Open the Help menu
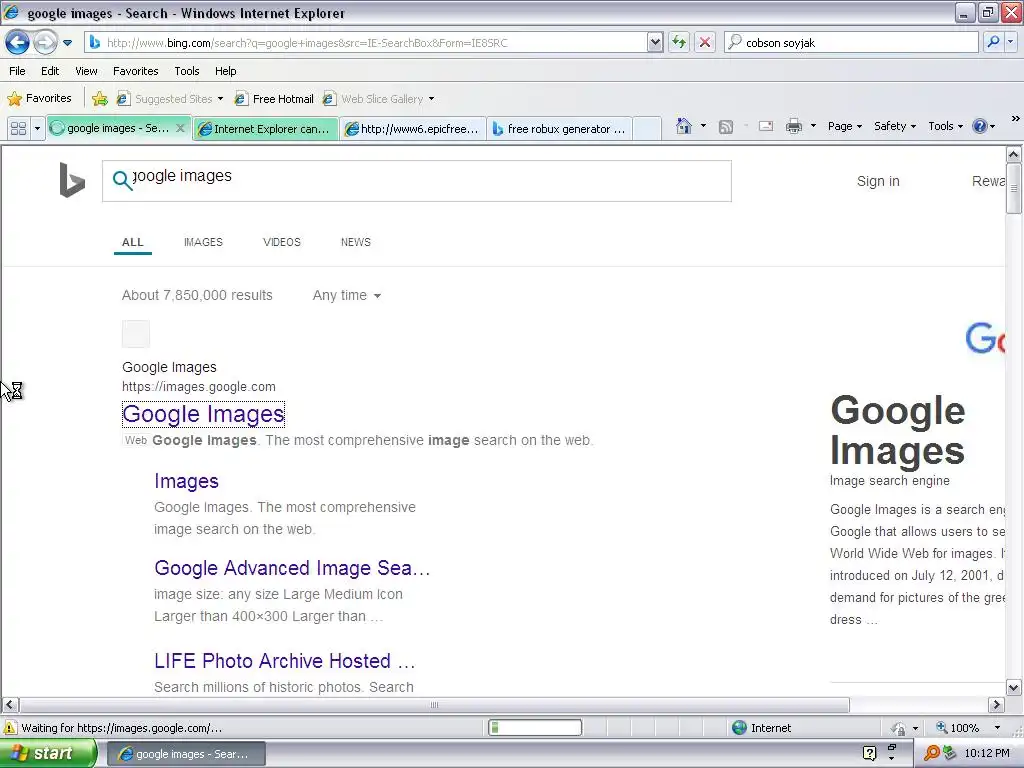The image size is (1024, 768). 225,71
